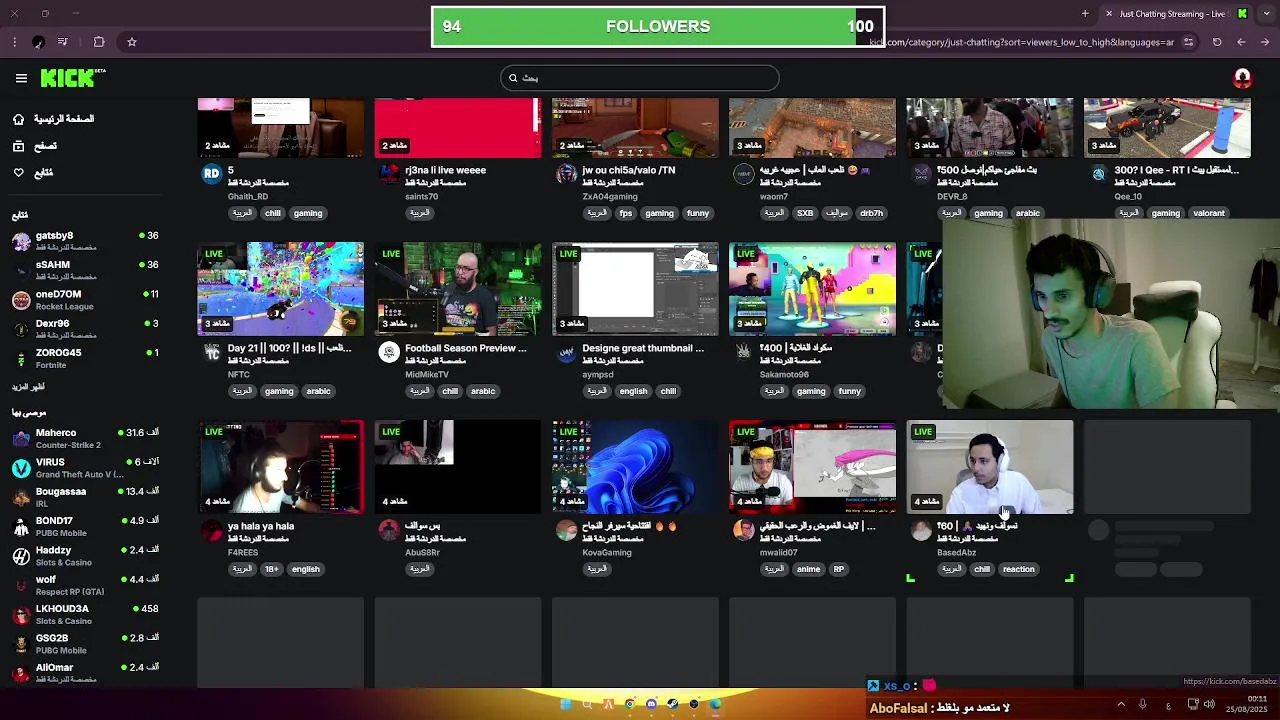1280x720 pixels.
Task: Expand the system tray hidden icons chevron
Action: [x=1121, y=704]
